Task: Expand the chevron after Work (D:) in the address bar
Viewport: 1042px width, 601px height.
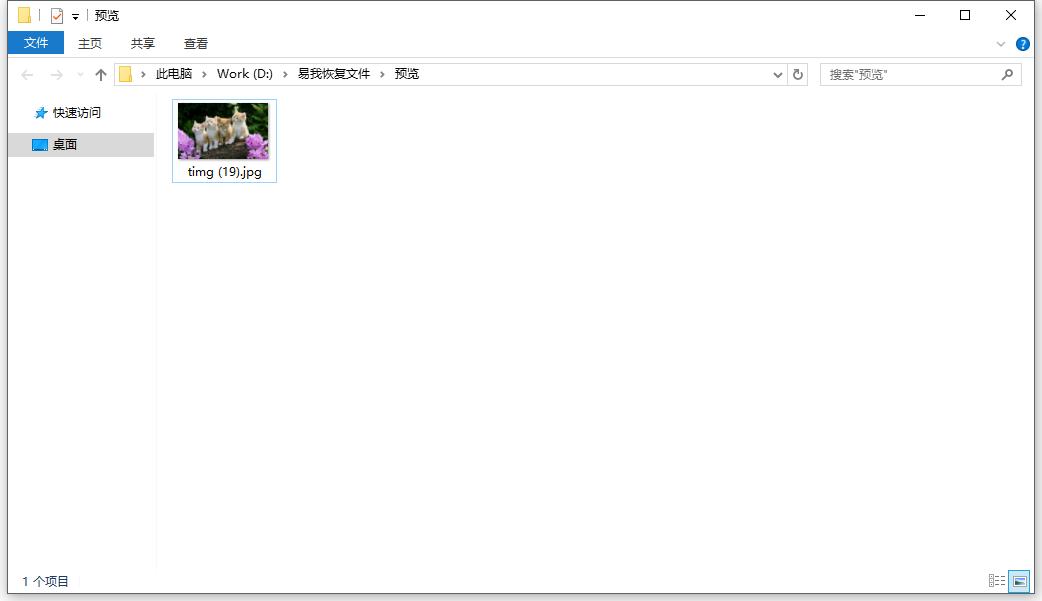Action: coord(287,74)
